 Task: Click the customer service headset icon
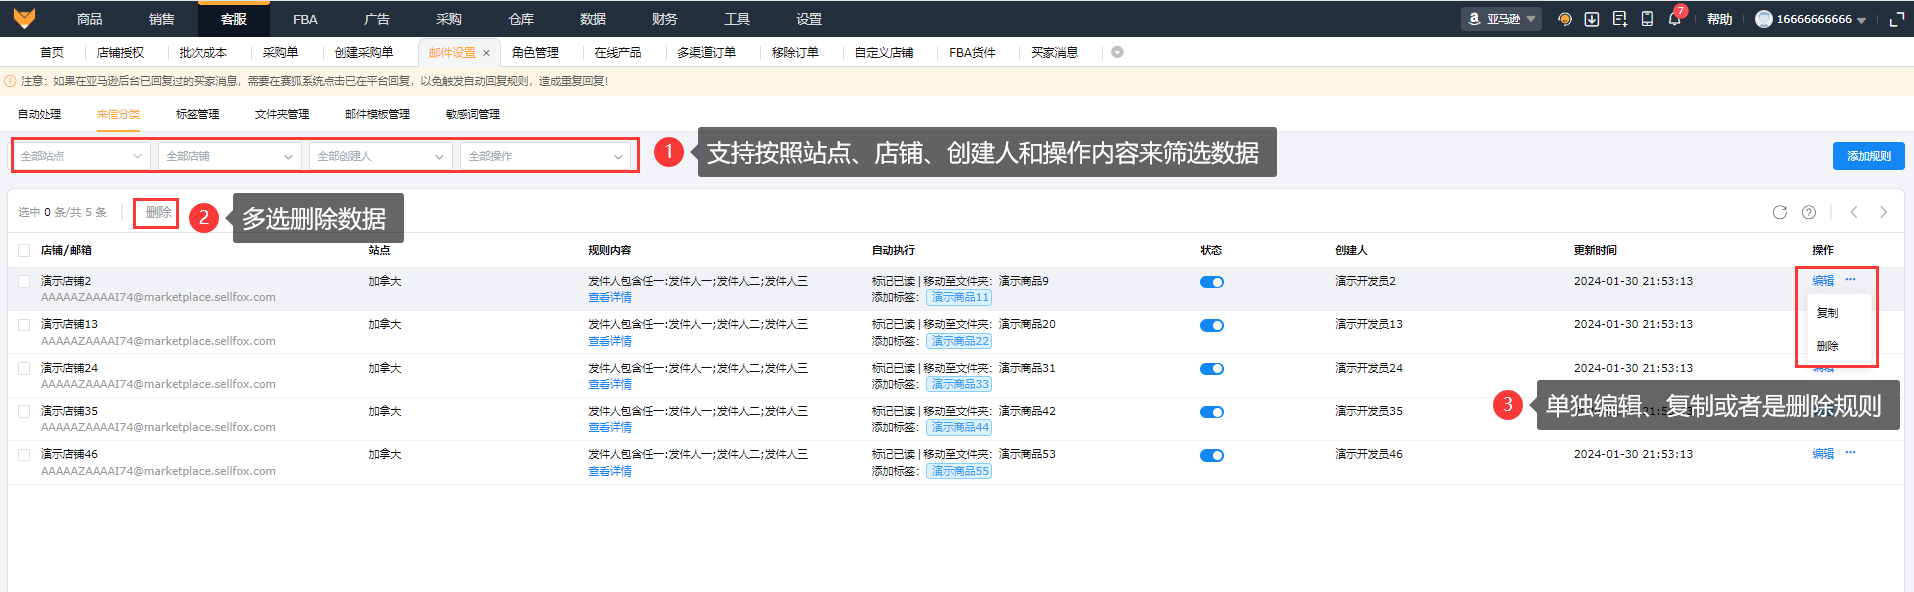click(x=1565, y=19)
